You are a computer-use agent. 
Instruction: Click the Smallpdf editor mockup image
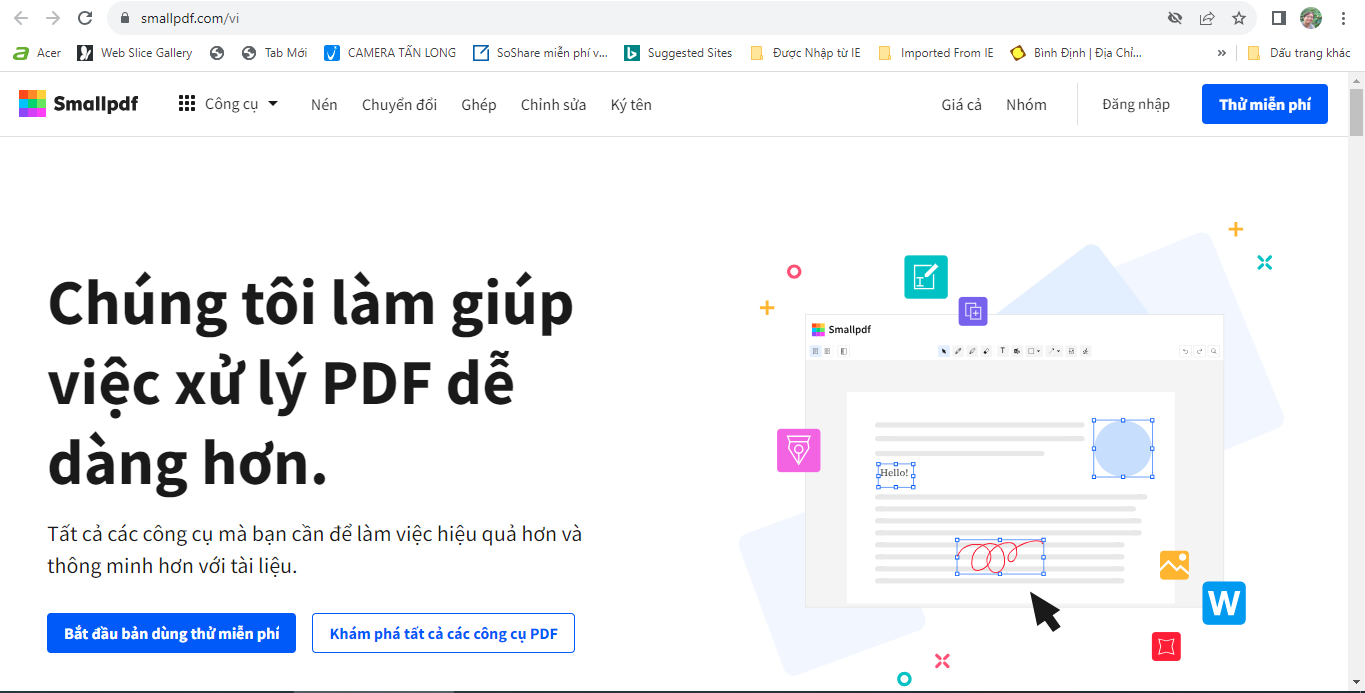point(1014,461)
